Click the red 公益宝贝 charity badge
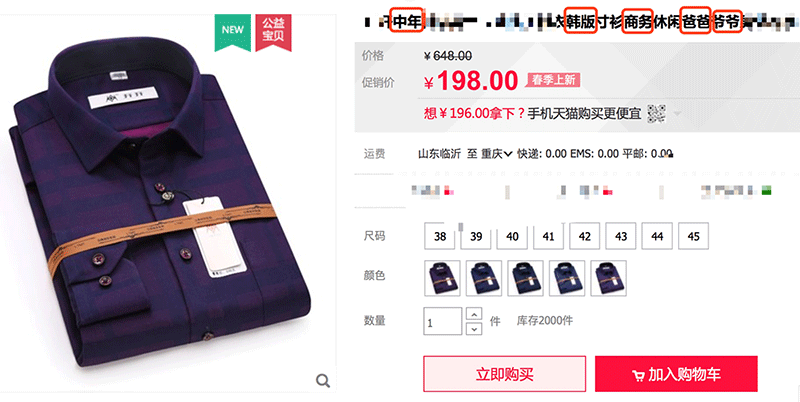Image resolution: width=800 pixels, height=402 pixels. click(273, 33)
